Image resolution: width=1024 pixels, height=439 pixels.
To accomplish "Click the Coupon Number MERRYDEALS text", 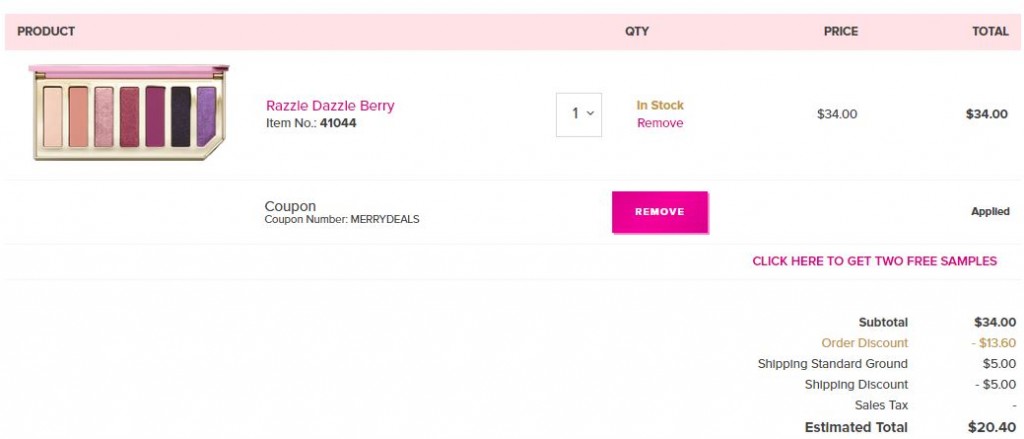I will 342,220.
